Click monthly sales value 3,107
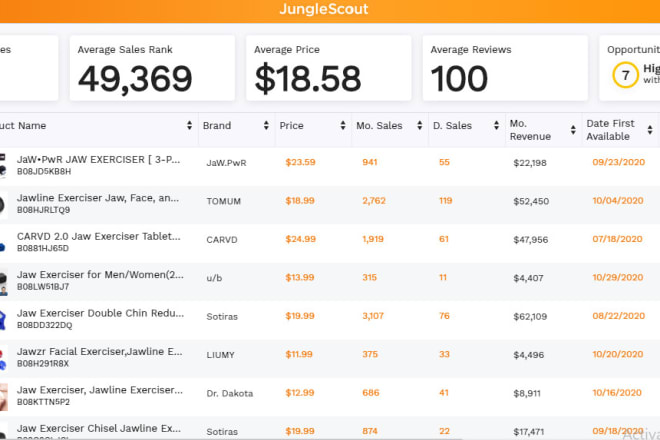This screenshot has width=660, height=440. tap(373, 316)
